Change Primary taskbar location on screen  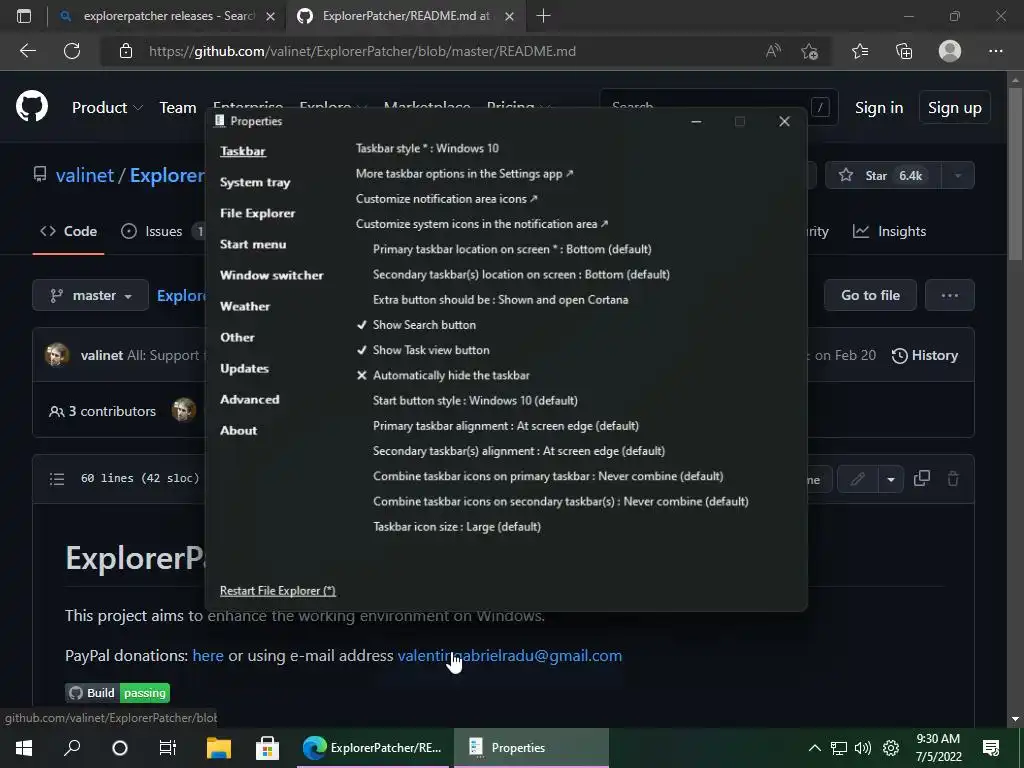[x=512, y=249]
